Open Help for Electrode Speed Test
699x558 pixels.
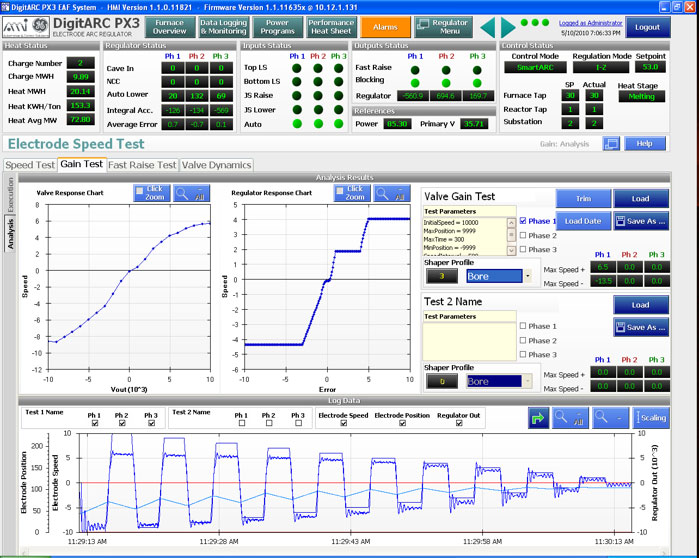[645, 144]
